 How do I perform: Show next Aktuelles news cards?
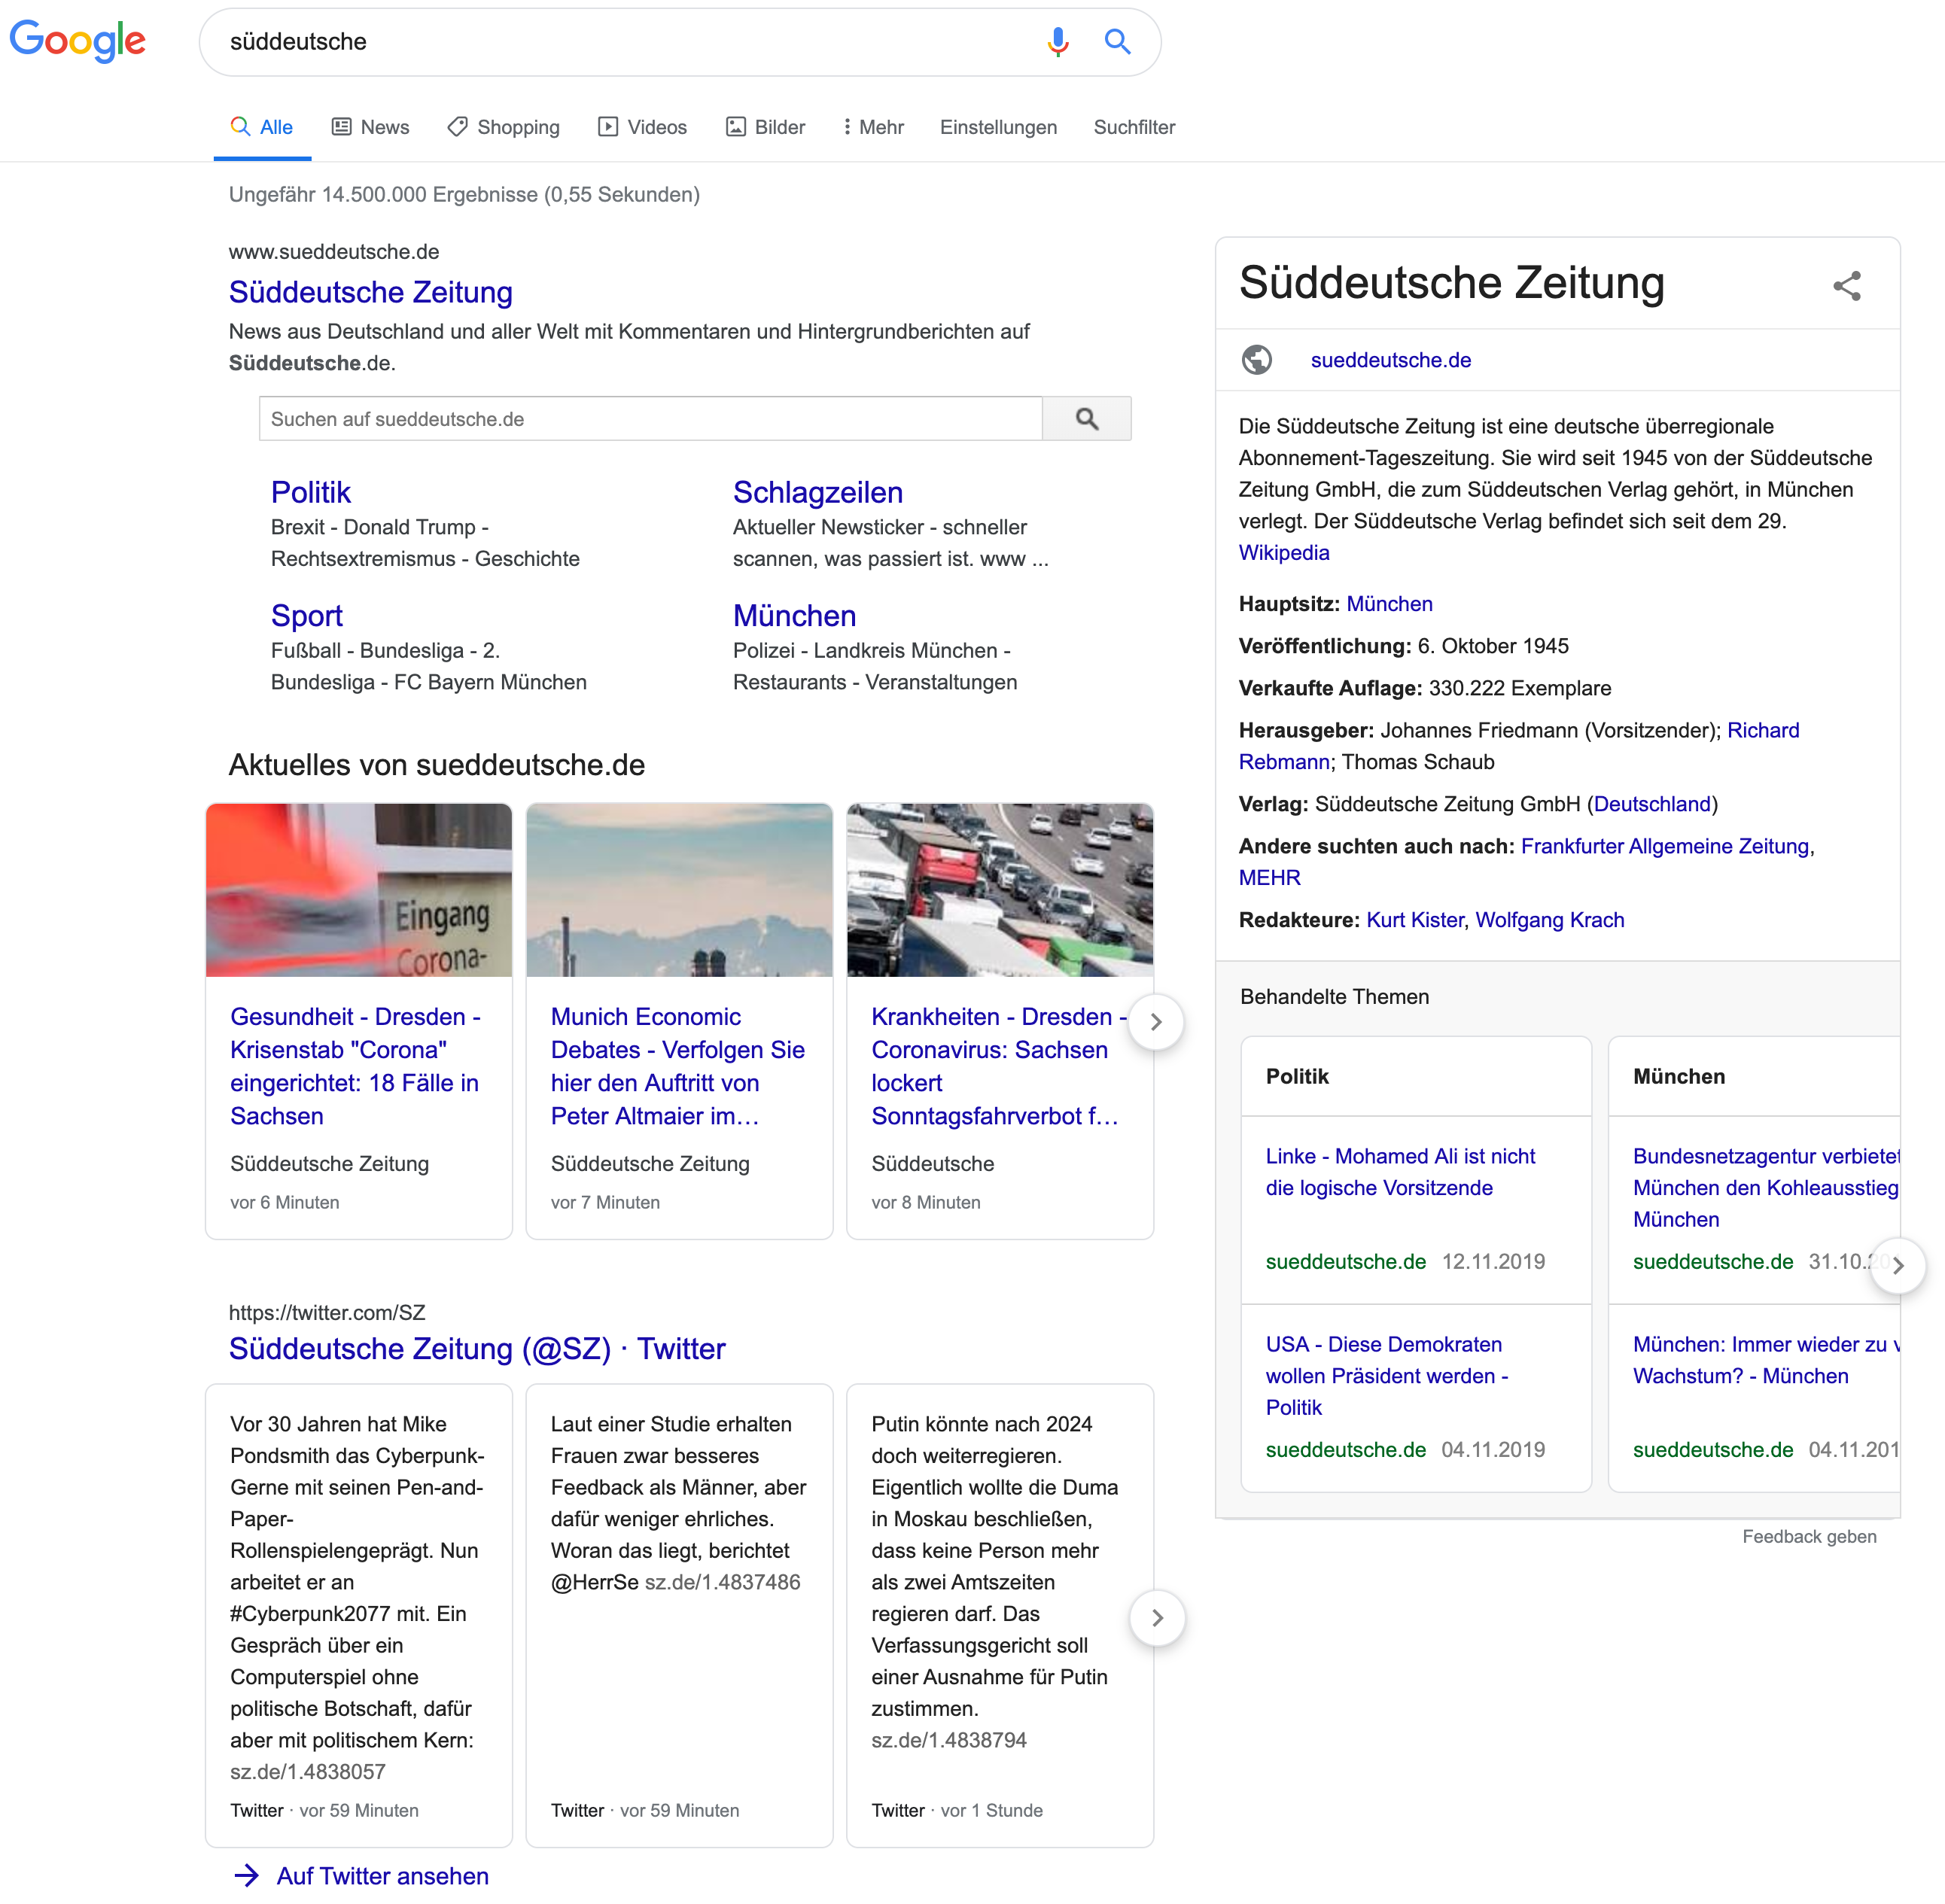click(x=1156, y=1021)
